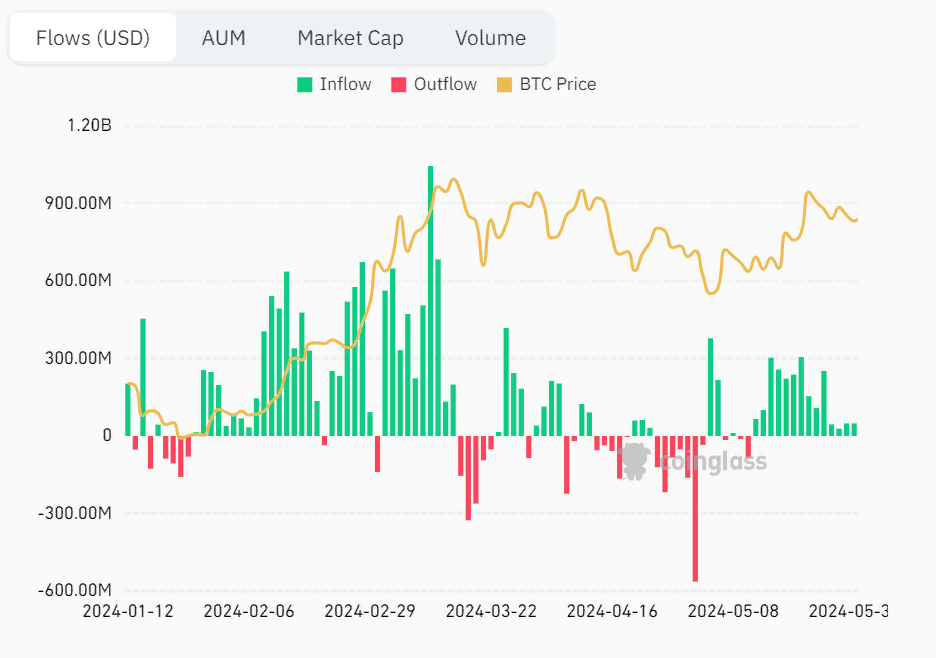Click the 2024-02-06 date axis label
936x658 pixels.
tap(249, 611)
